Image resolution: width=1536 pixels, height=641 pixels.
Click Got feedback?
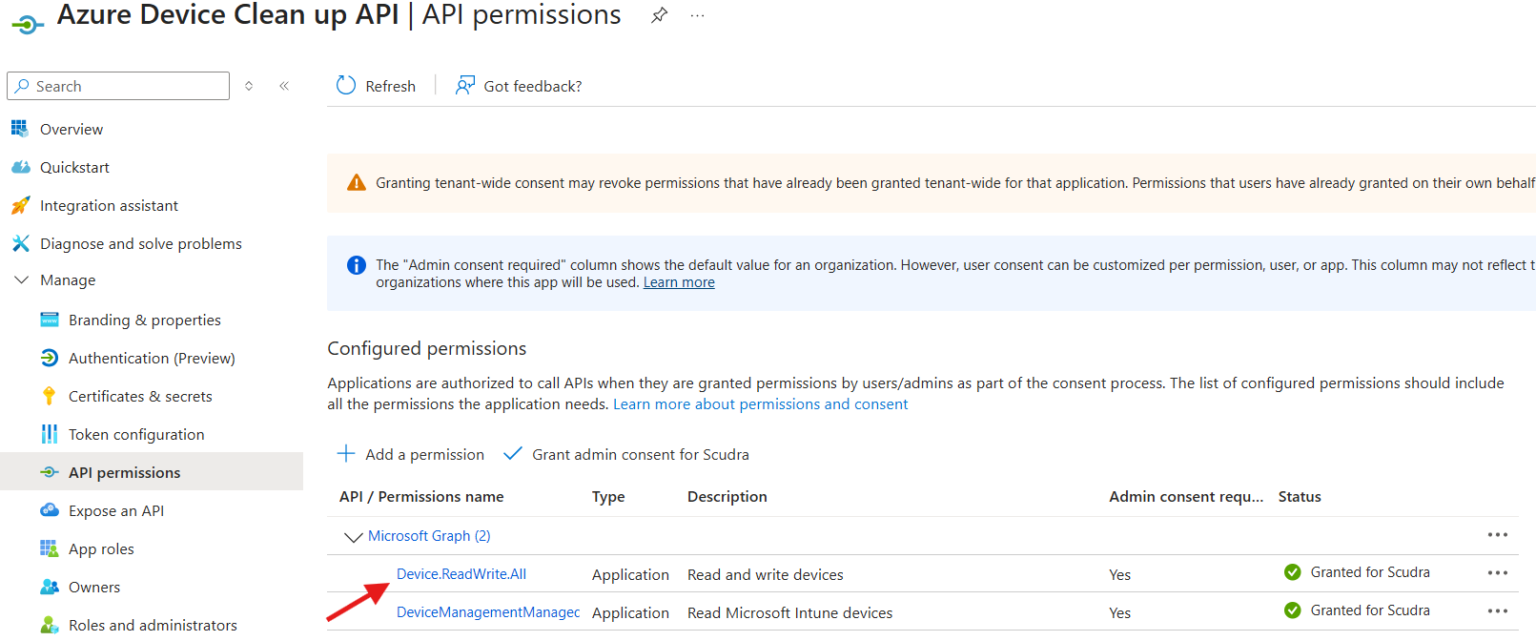519,86
